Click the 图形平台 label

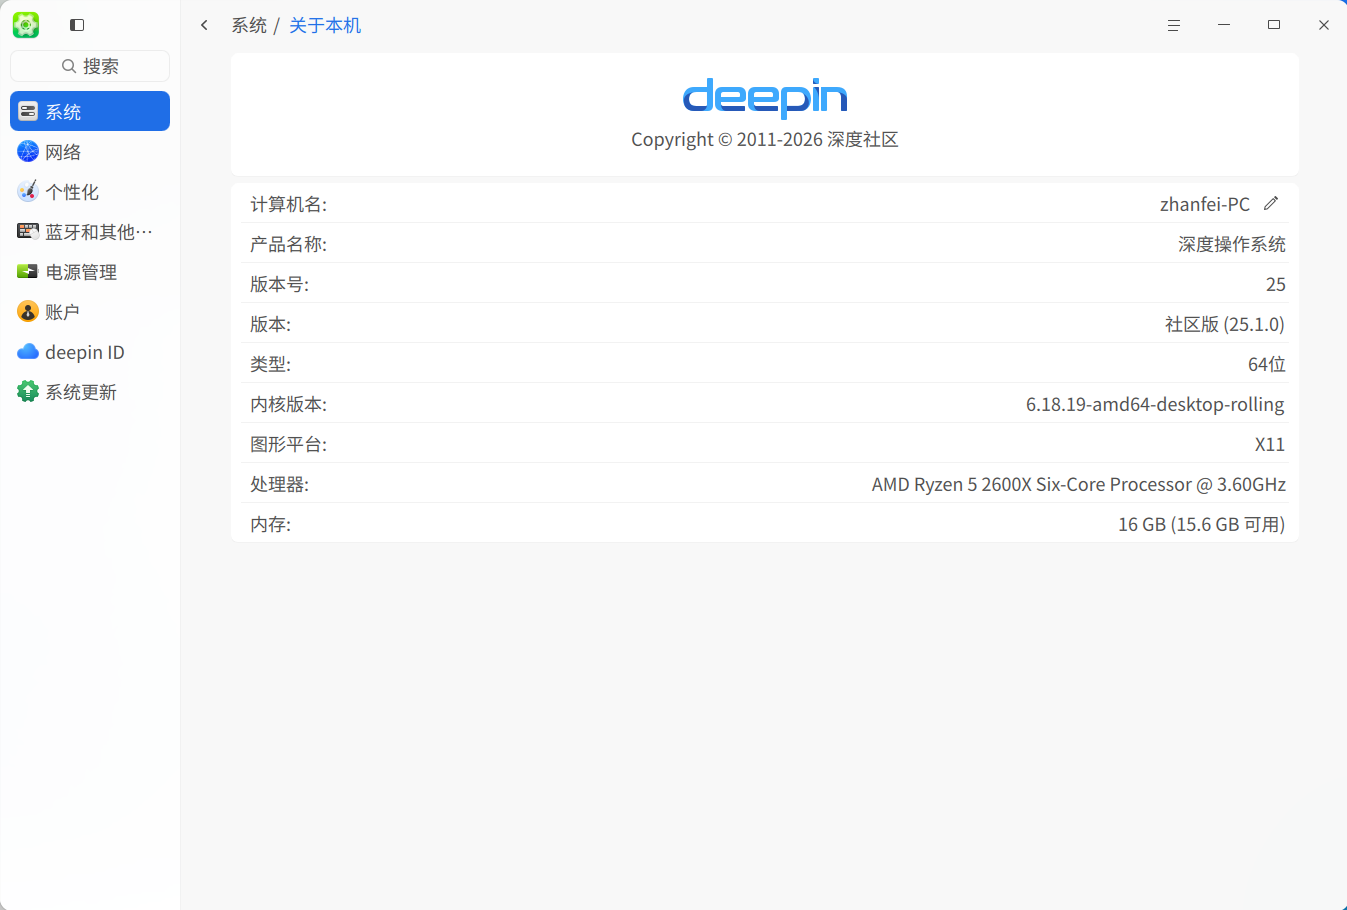[x=288, y=444]
